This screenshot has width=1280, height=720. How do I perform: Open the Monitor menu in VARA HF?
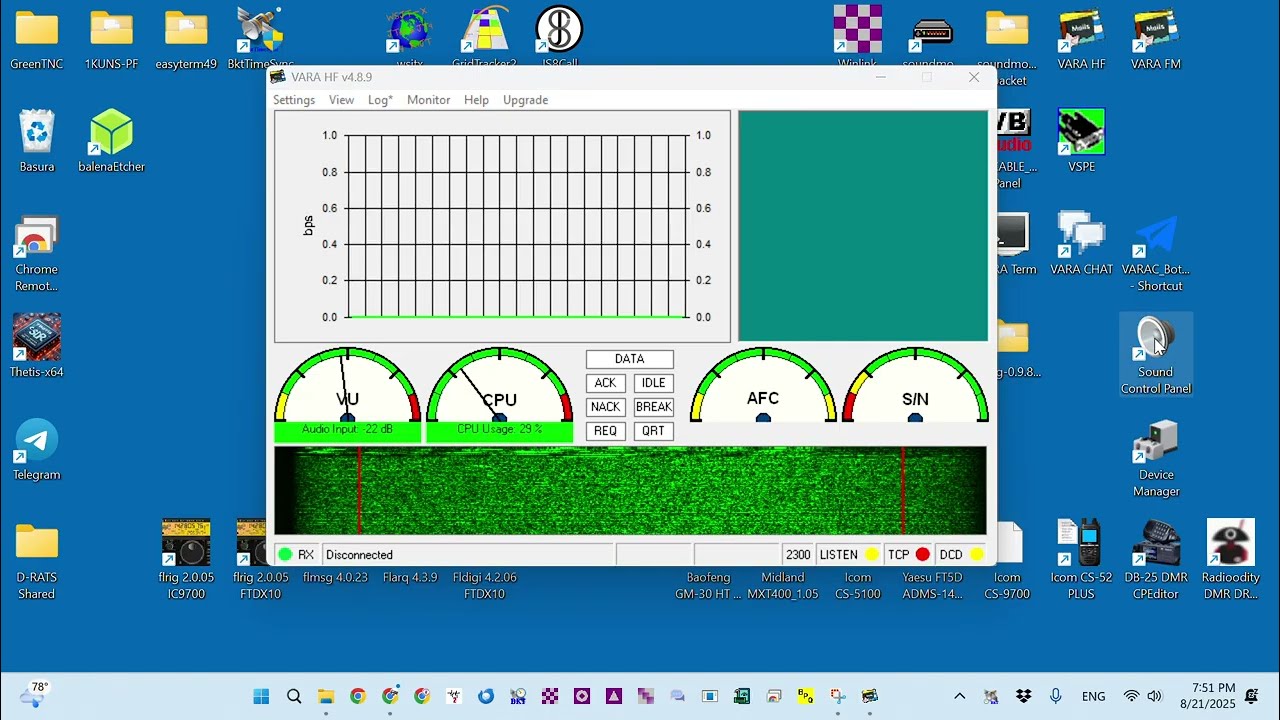(x=428, y=100)
